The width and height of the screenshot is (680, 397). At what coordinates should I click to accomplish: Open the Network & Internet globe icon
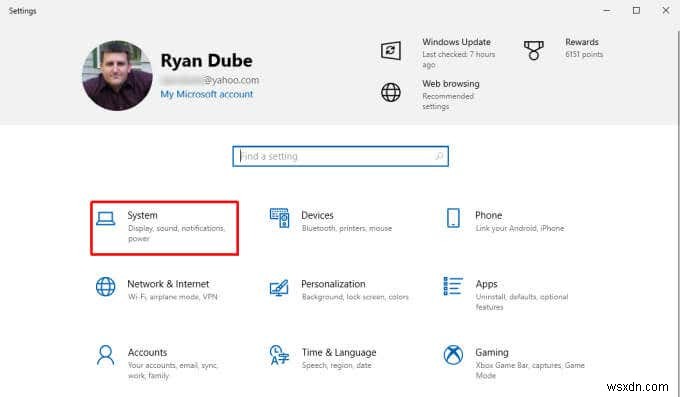coord(105,287)
